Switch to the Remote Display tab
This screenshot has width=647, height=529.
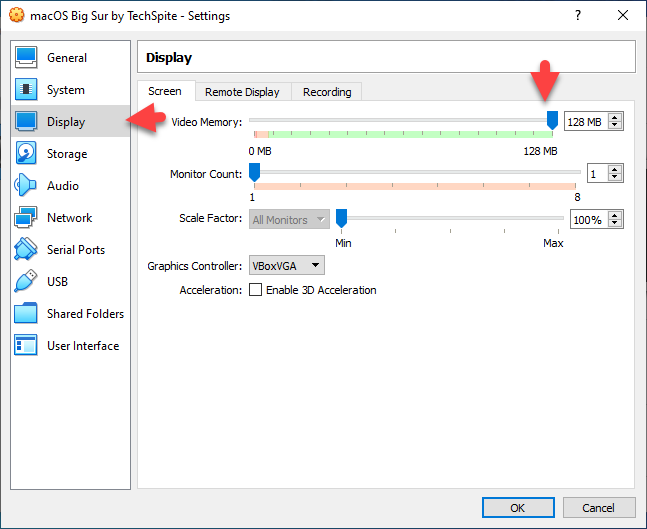pos(242,92)
